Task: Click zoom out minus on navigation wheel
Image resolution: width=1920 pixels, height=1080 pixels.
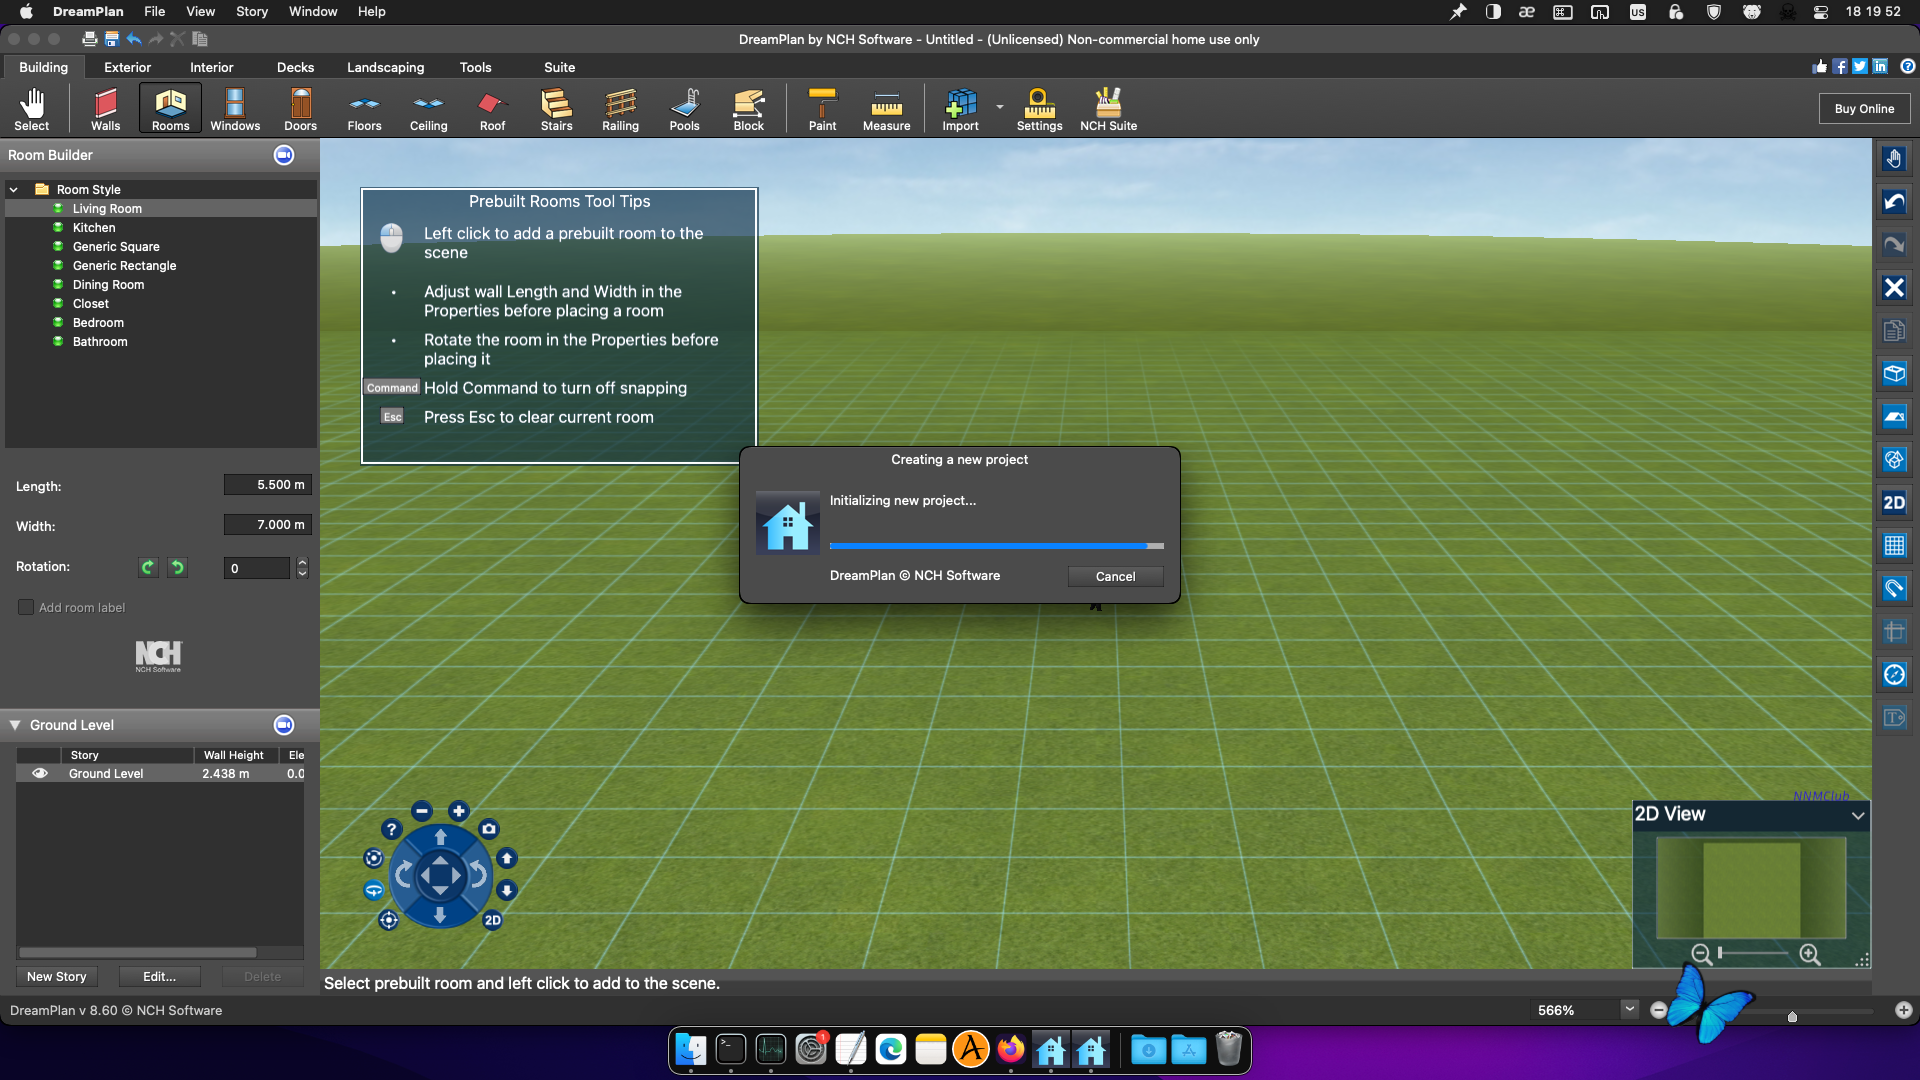Action: point(422,811)
